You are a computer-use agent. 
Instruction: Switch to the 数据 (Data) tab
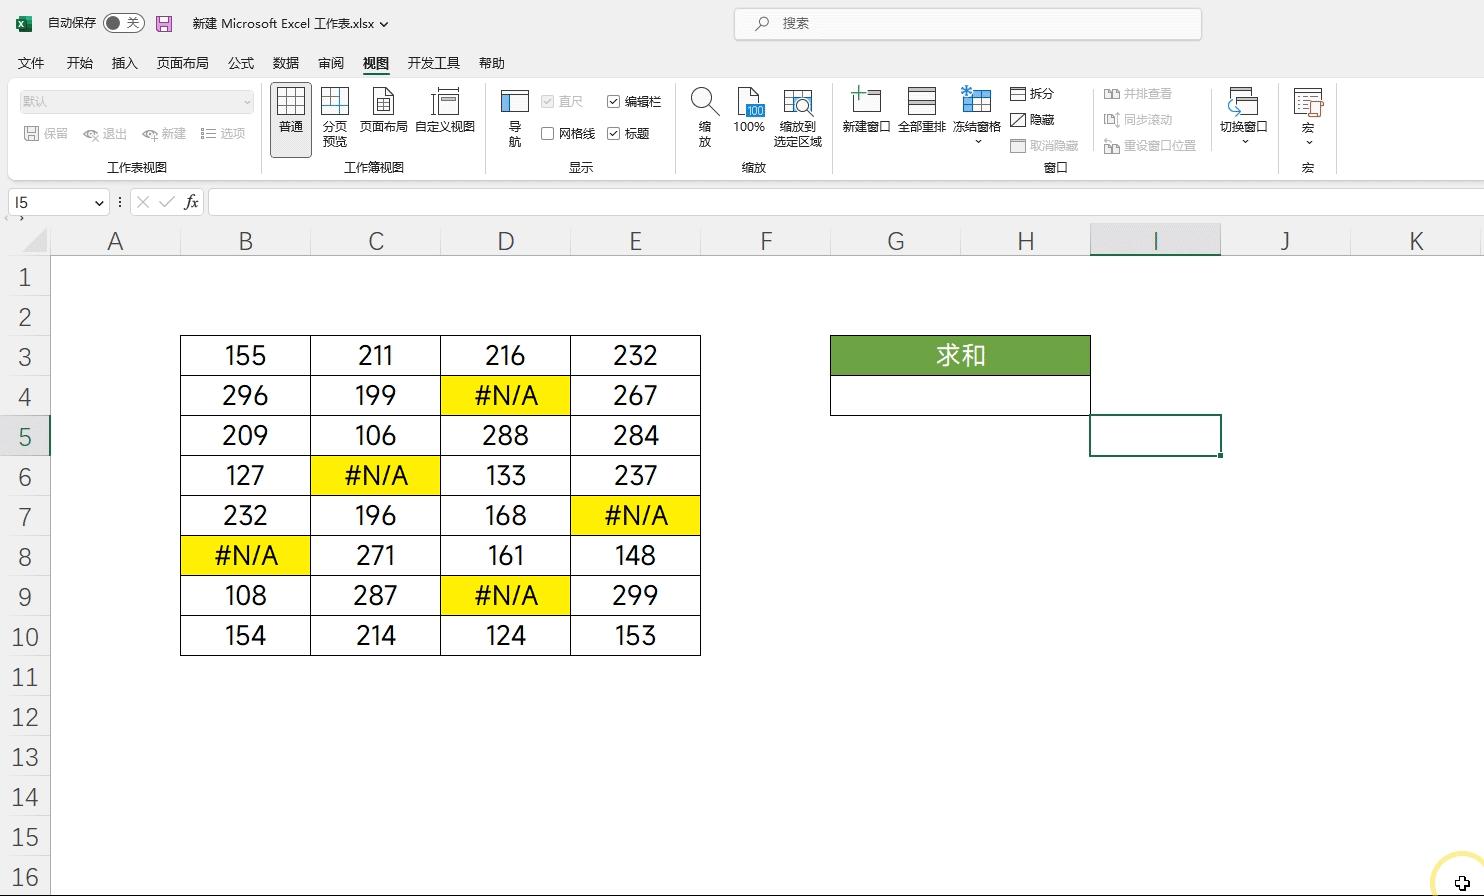pyautogui.click(x=286, y=63)
